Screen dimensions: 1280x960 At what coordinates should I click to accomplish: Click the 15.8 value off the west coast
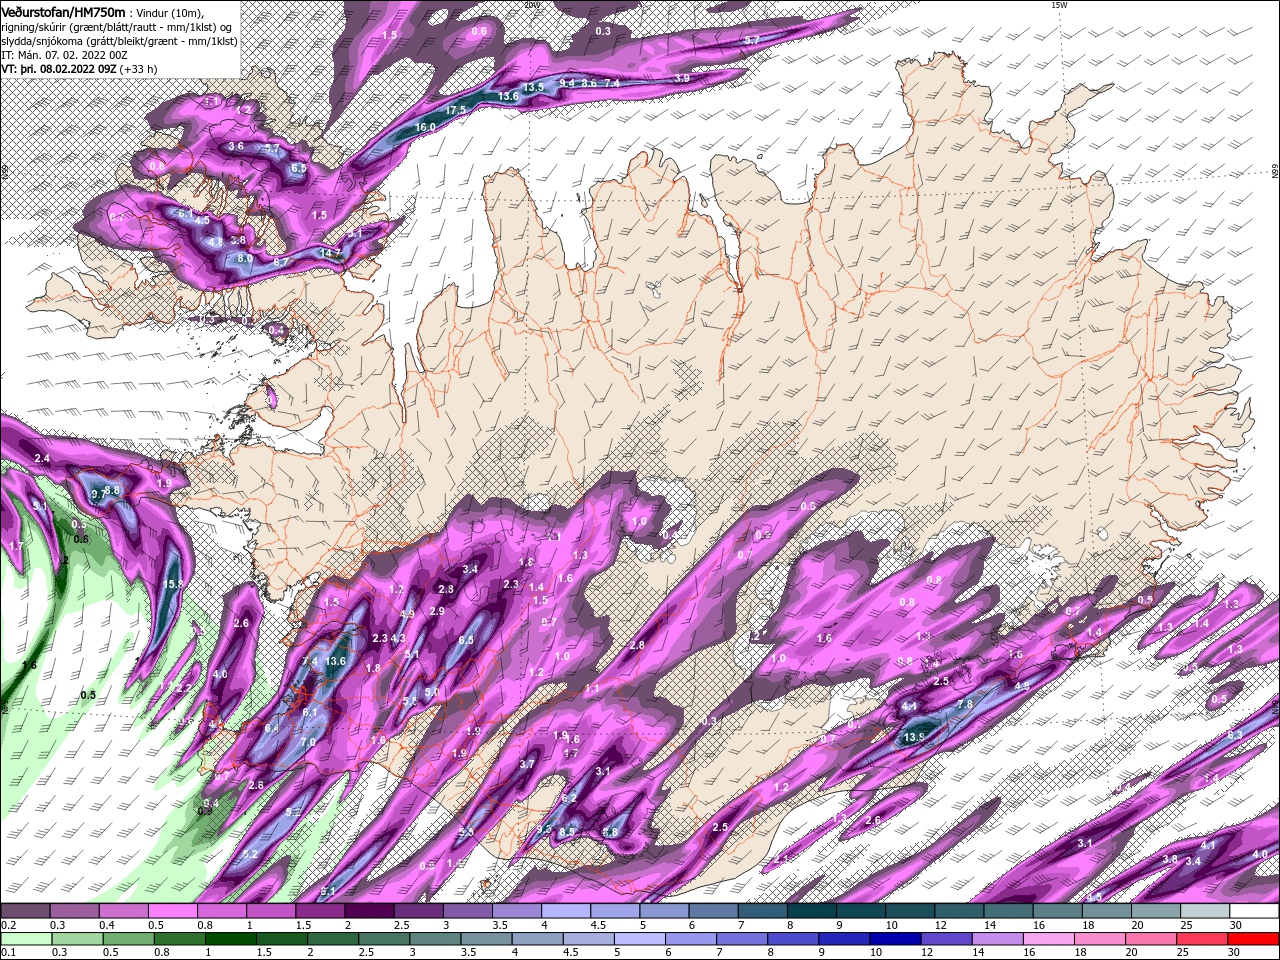pos(174,584)
